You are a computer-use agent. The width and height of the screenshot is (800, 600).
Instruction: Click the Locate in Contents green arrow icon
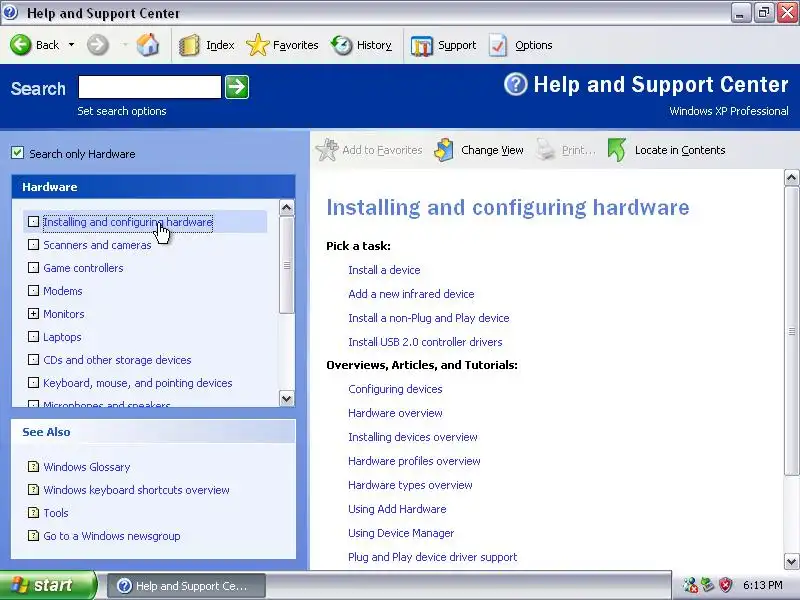pos(617,150)
